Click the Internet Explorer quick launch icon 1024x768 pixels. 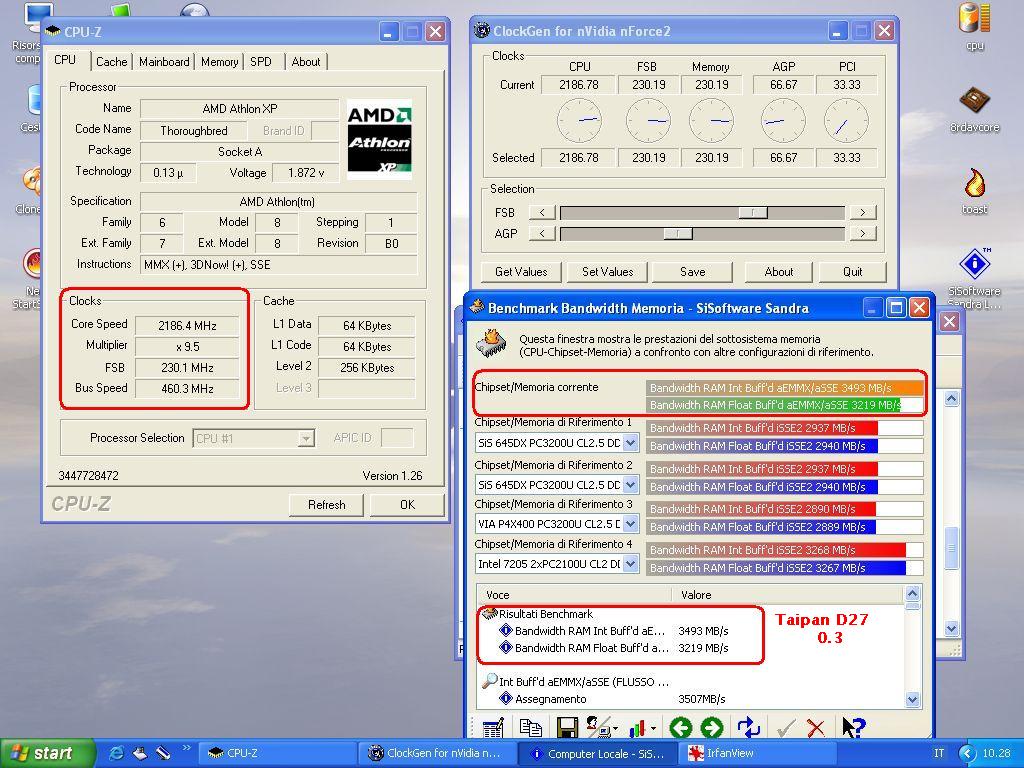coord(116,753)
